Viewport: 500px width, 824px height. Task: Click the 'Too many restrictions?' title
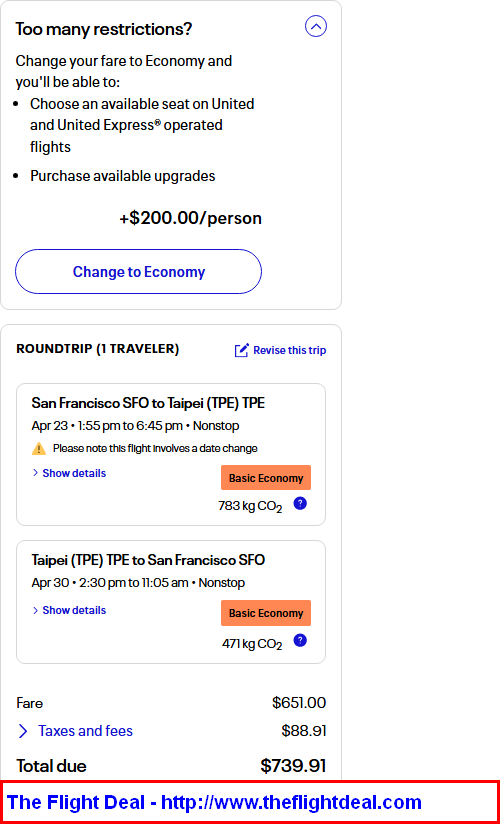click(x=104, y=29)
